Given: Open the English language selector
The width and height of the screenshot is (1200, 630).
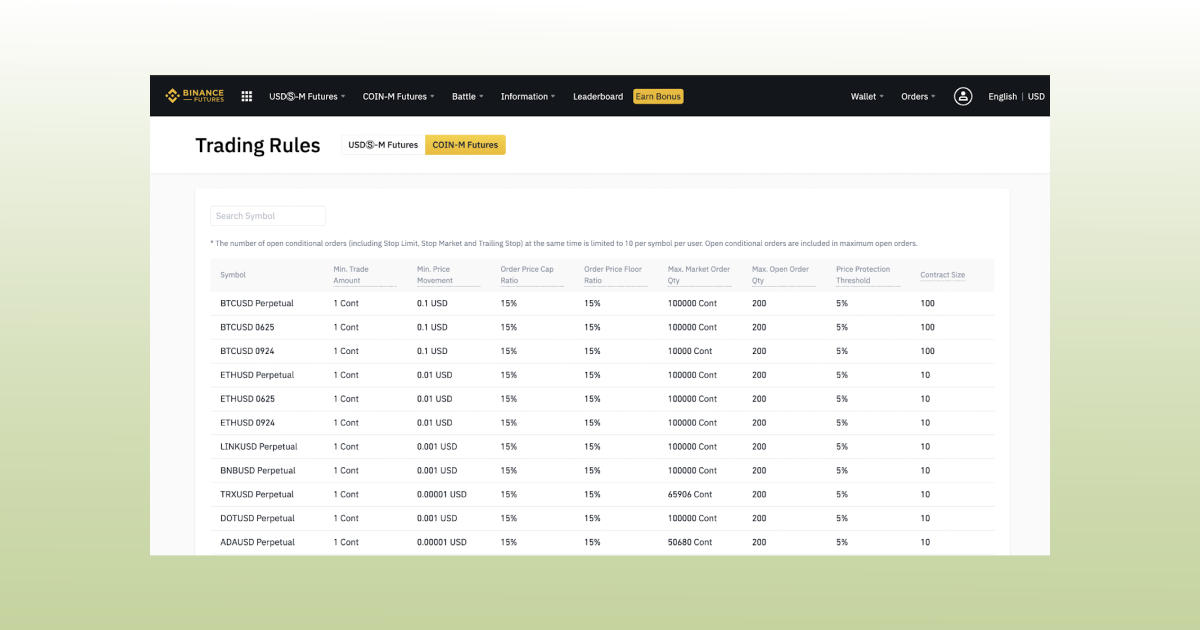Looking at the screenshot, I should point(1002,96).
